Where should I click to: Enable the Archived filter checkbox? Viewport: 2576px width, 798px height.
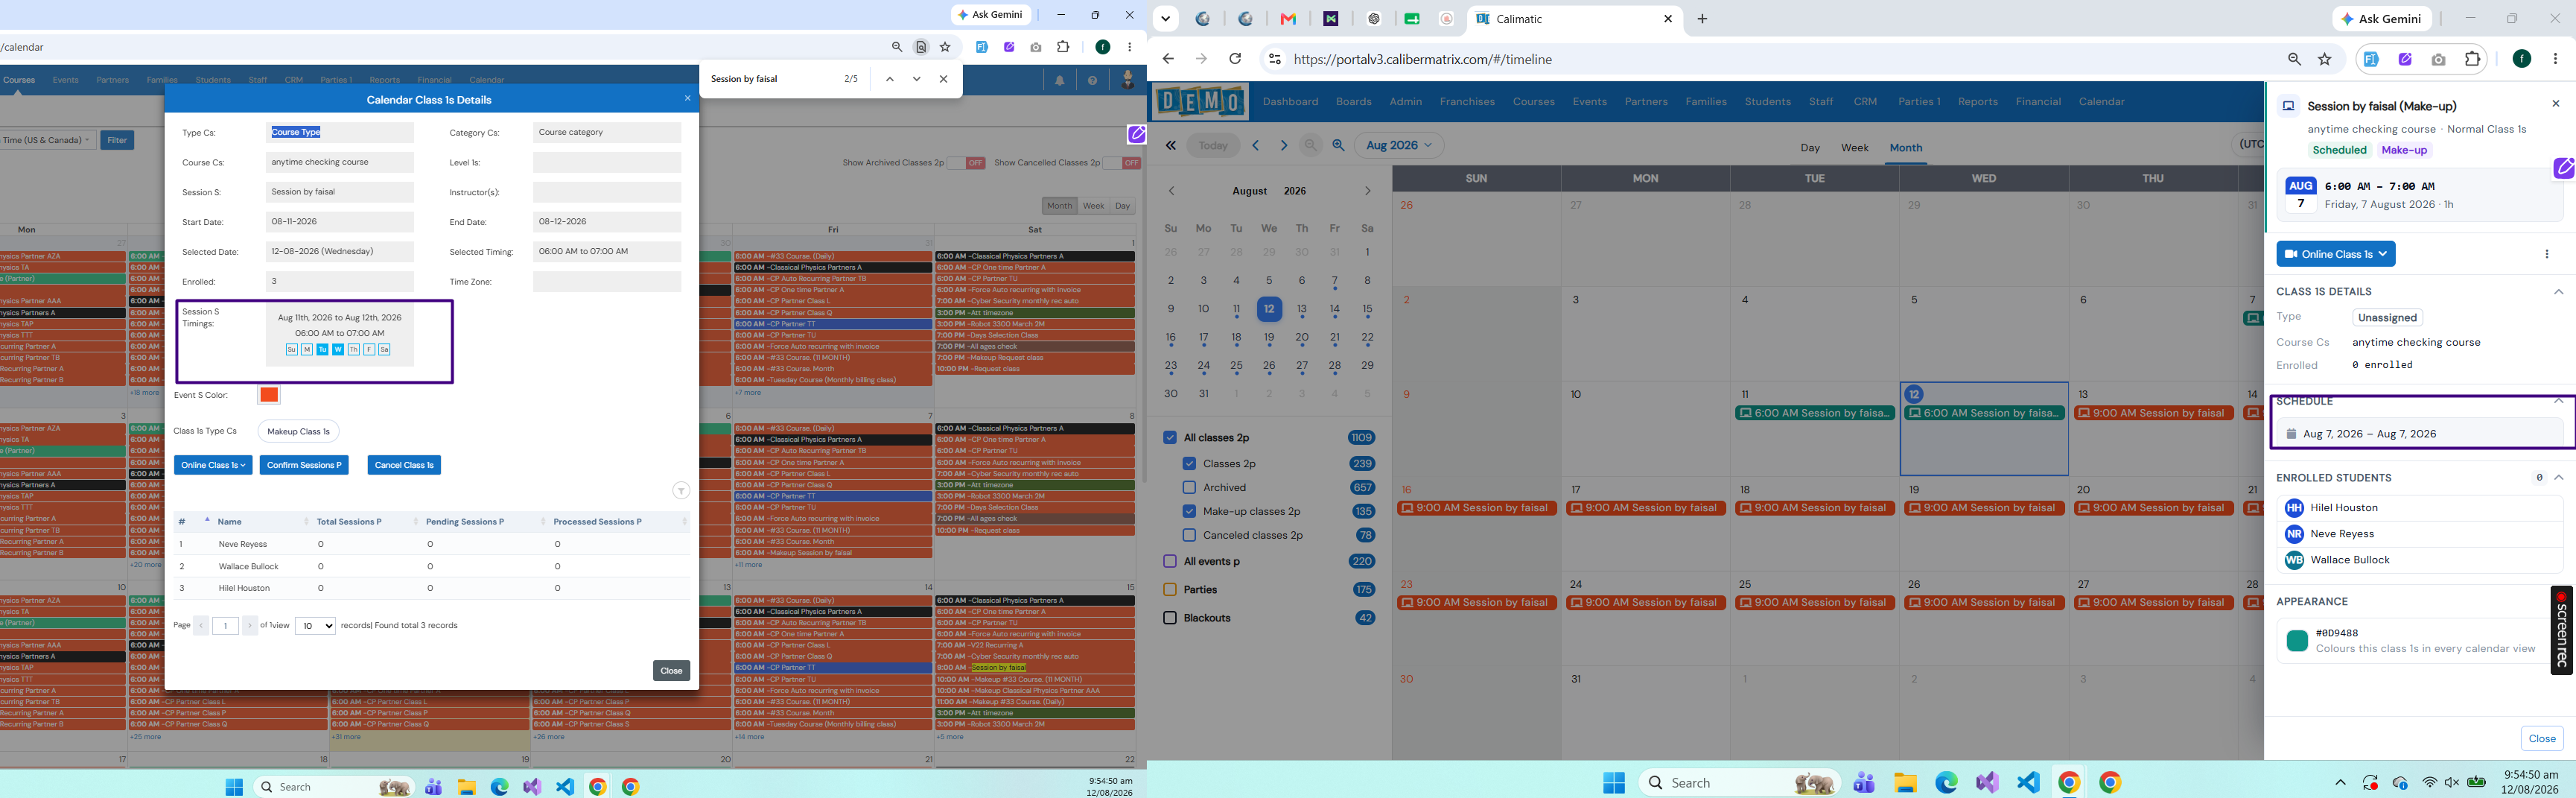click(x=1189, y=488)
